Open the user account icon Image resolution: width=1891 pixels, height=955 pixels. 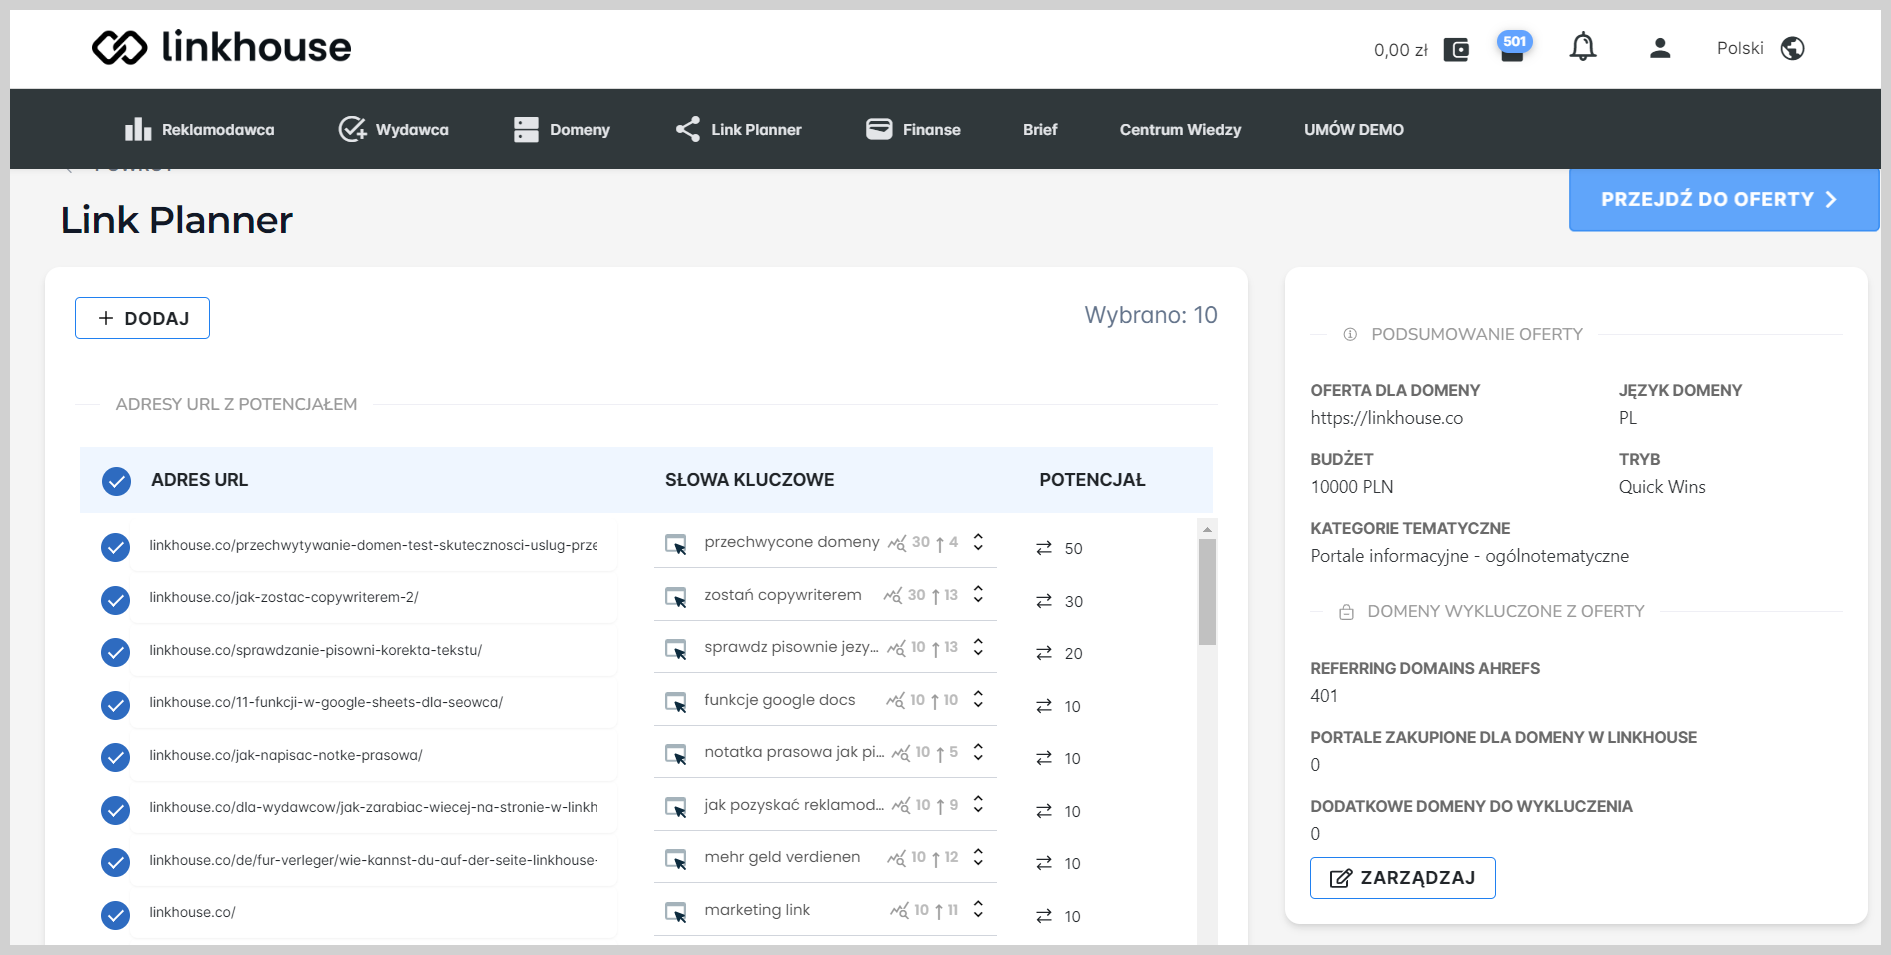pos(1660,48)
